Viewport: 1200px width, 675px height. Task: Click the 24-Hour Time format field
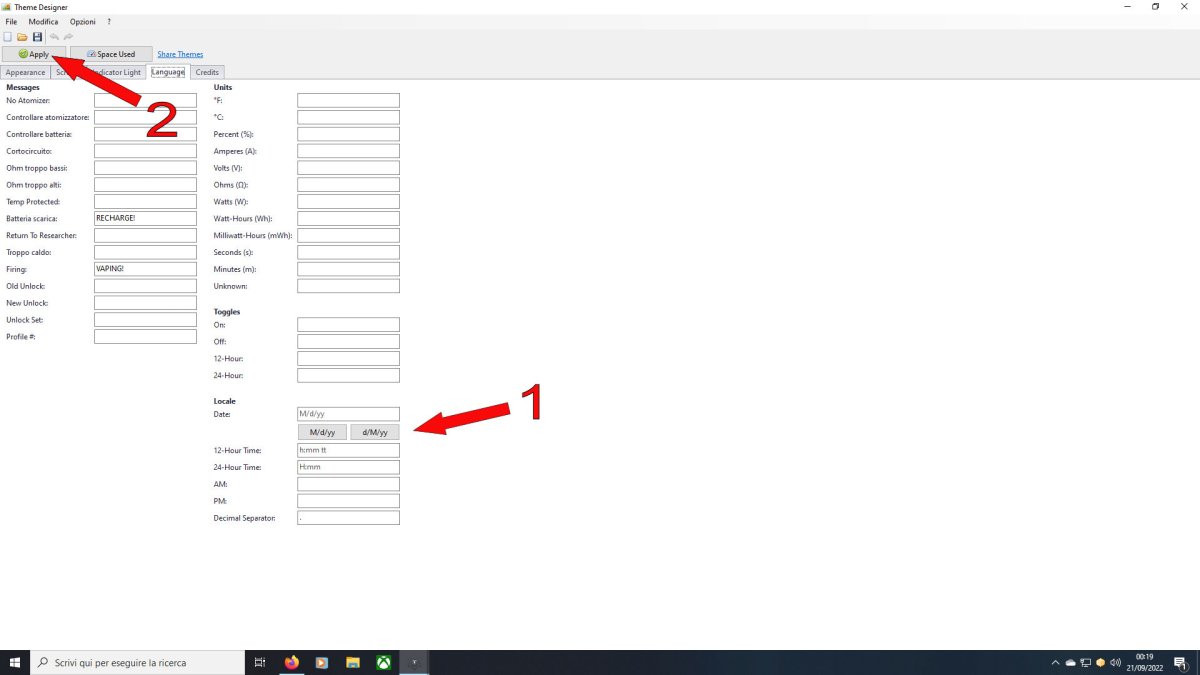348,467
